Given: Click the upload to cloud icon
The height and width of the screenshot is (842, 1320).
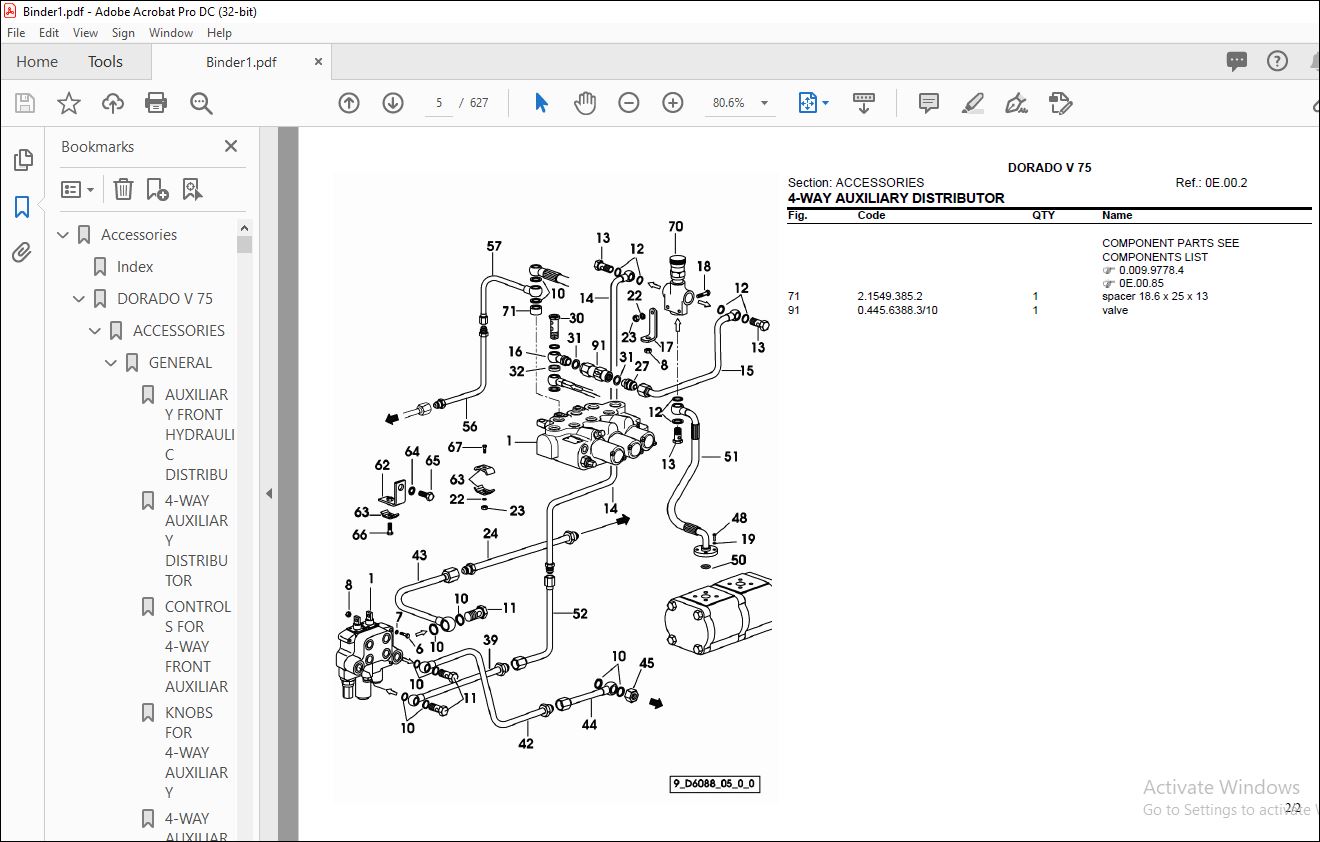Looking at the screenshot, I should pyautogui.click(x=113, y=103).
